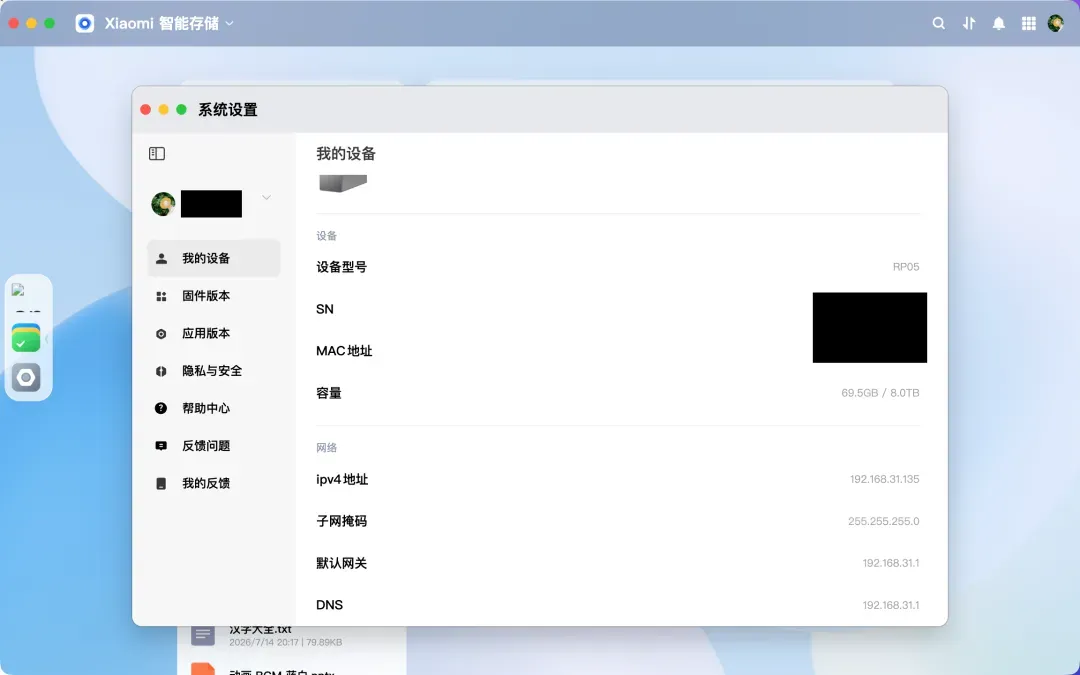This screenshot has height=675, width=1080.
Task: Click the device thumbnail under 我的设备
Action: pyautogui.click(x=343, y=183)
